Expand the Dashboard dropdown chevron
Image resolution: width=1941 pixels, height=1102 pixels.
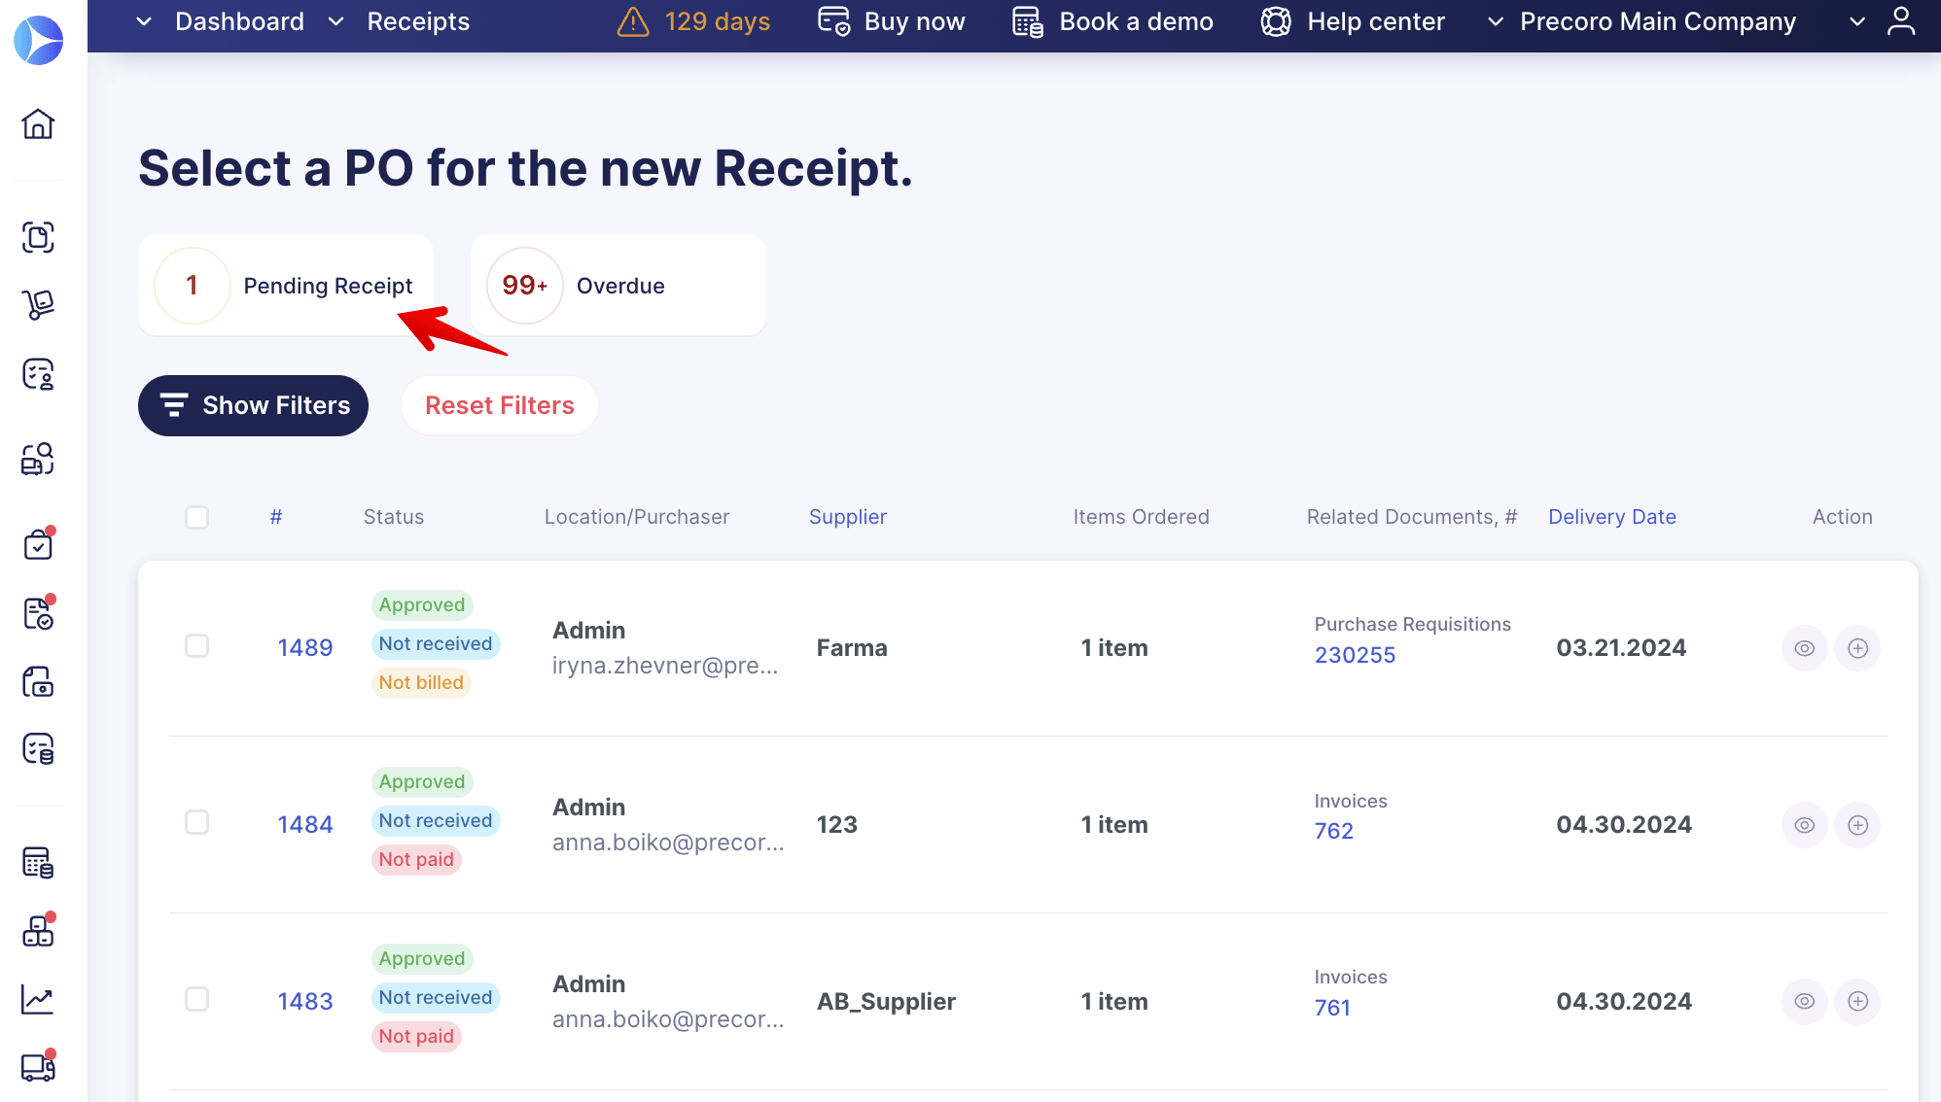[x=144, y=21]
